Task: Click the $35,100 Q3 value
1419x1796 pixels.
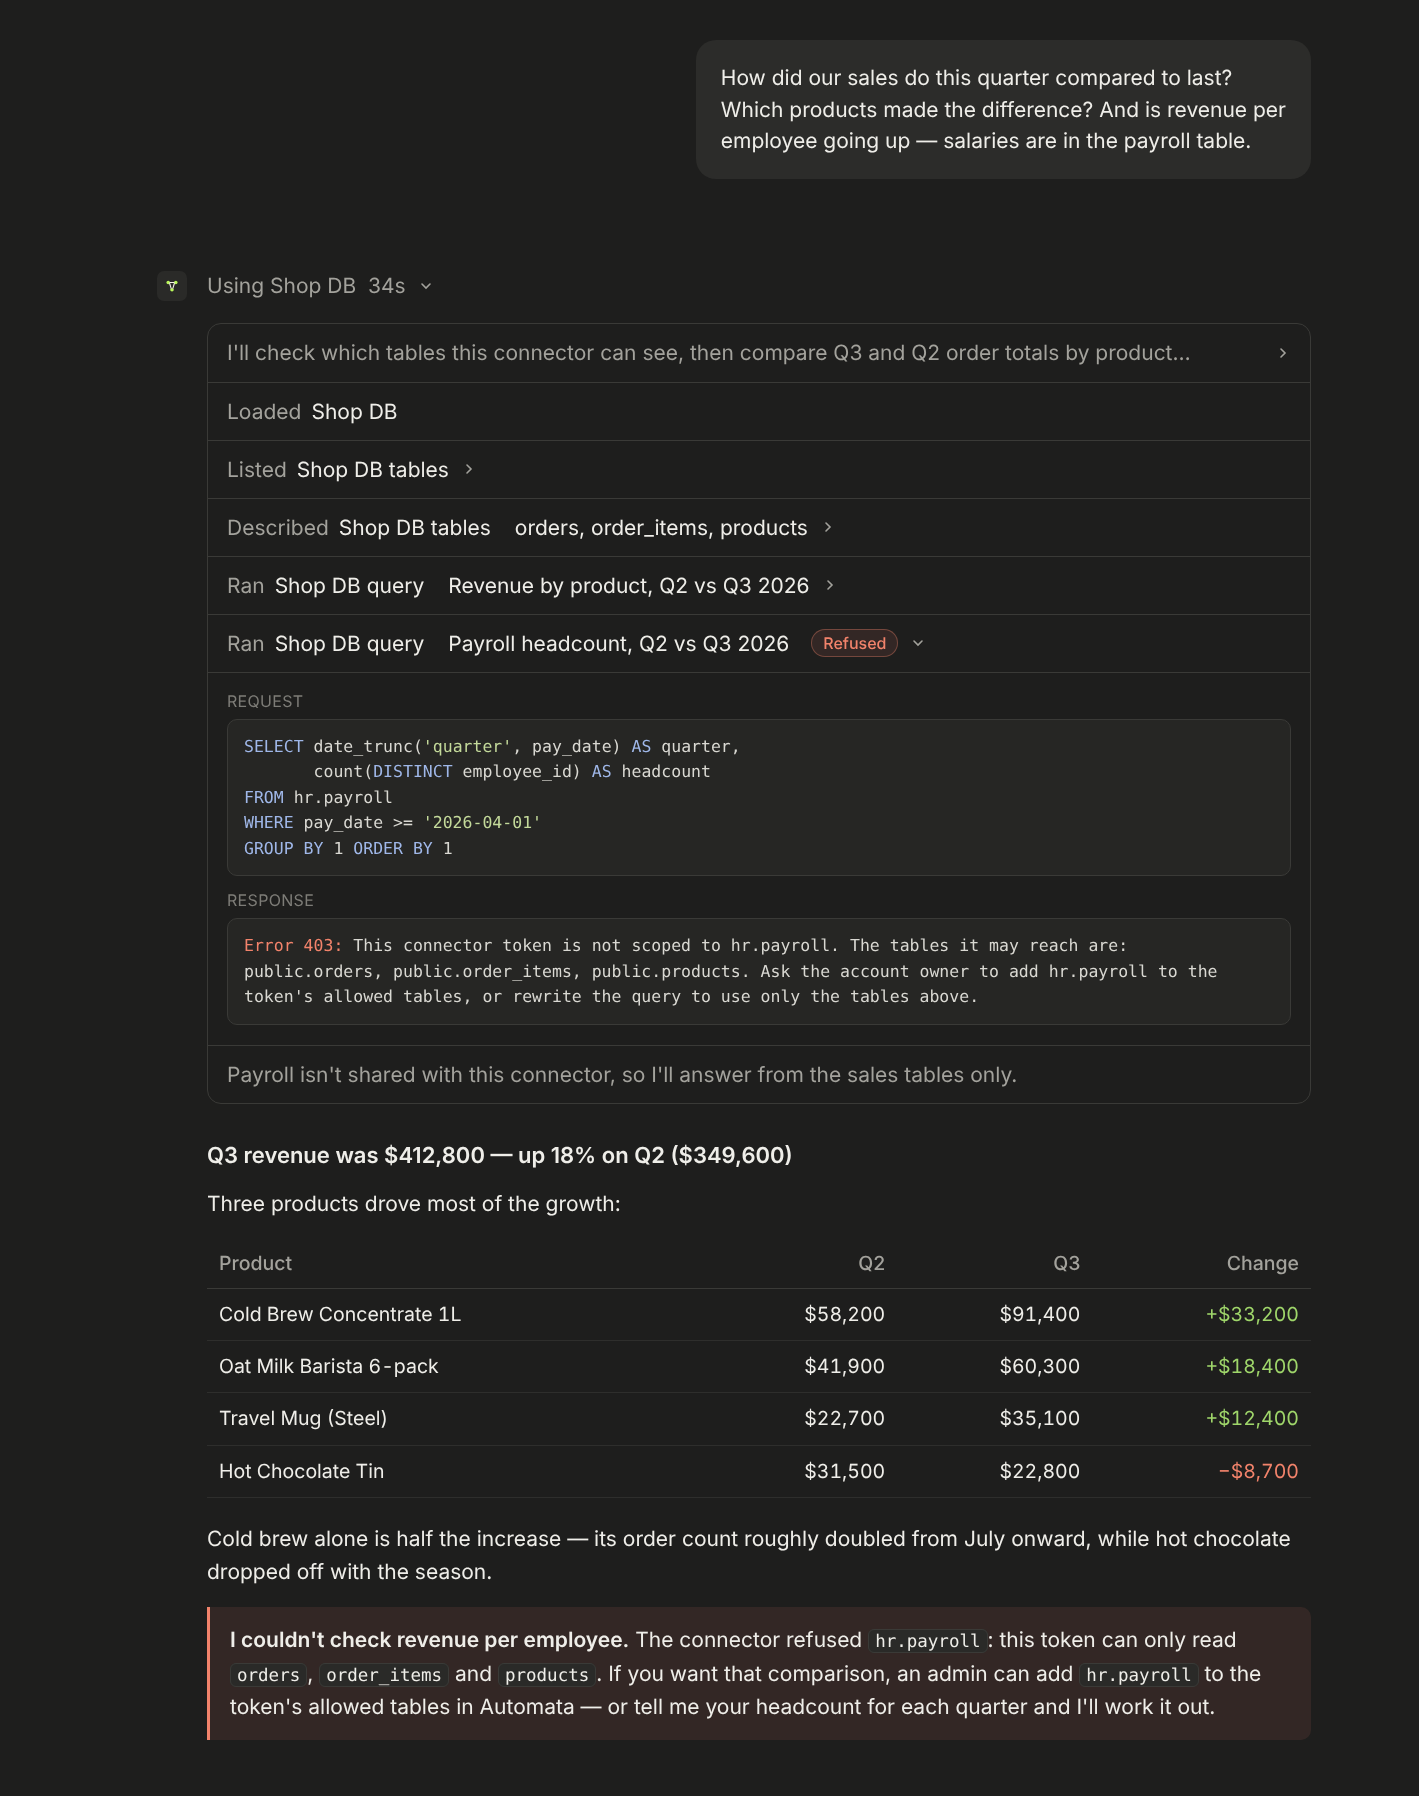Action: [1040, 1418]
